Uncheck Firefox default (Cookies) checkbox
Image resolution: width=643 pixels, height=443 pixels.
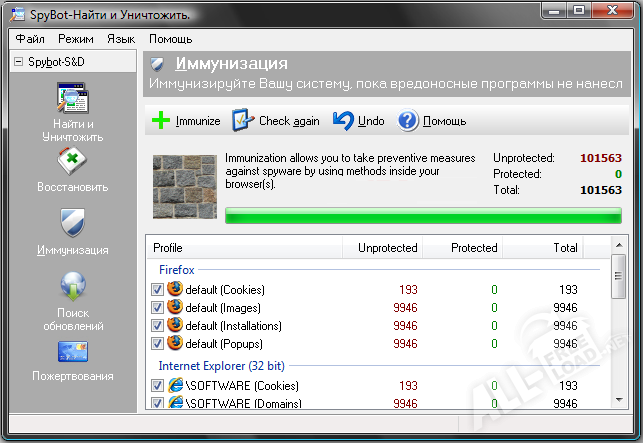pos(157,289)
